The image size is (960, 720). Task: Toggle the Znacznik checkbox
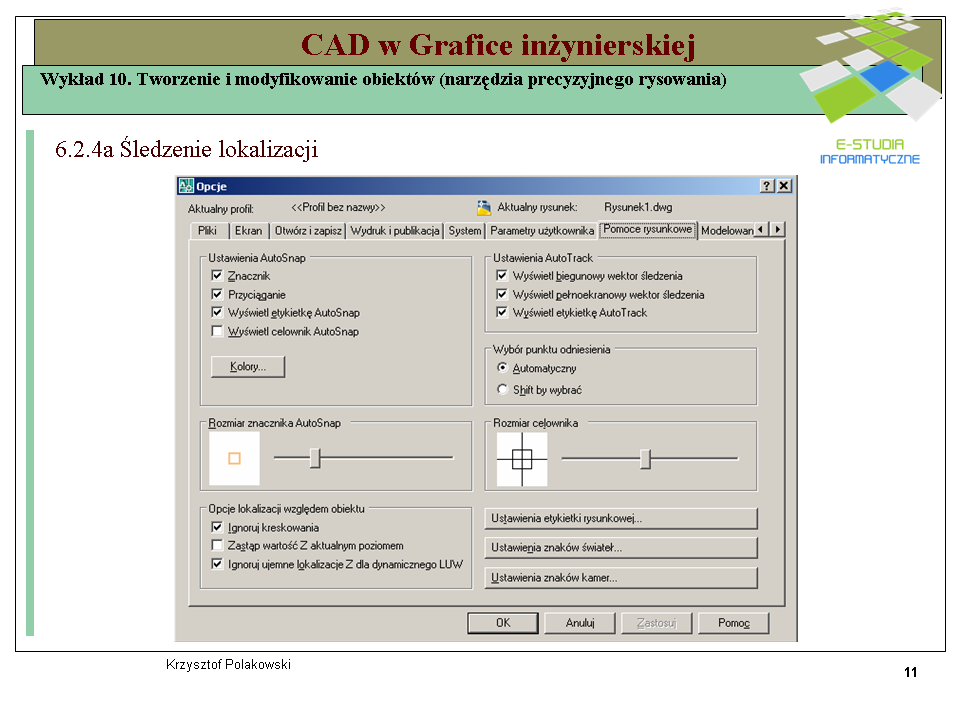click(217, 276)
